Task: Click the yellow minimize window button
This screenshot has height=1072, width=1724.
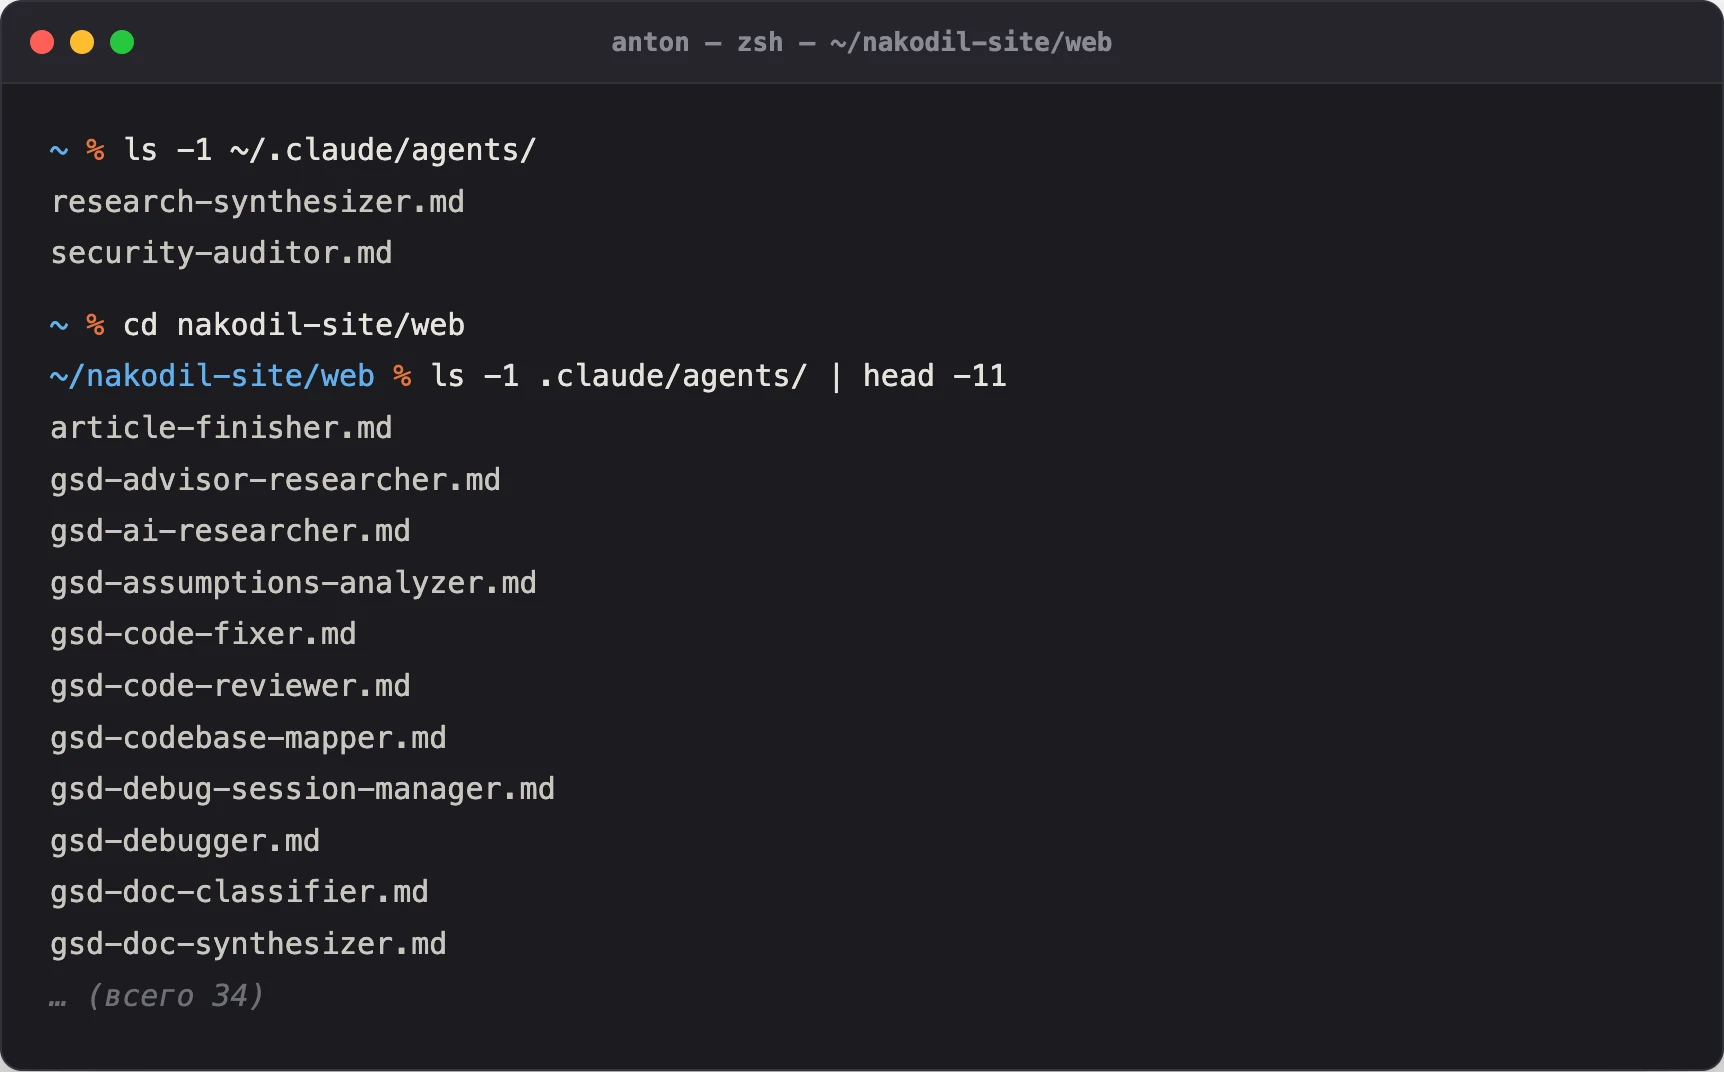Action: (82, 42)
